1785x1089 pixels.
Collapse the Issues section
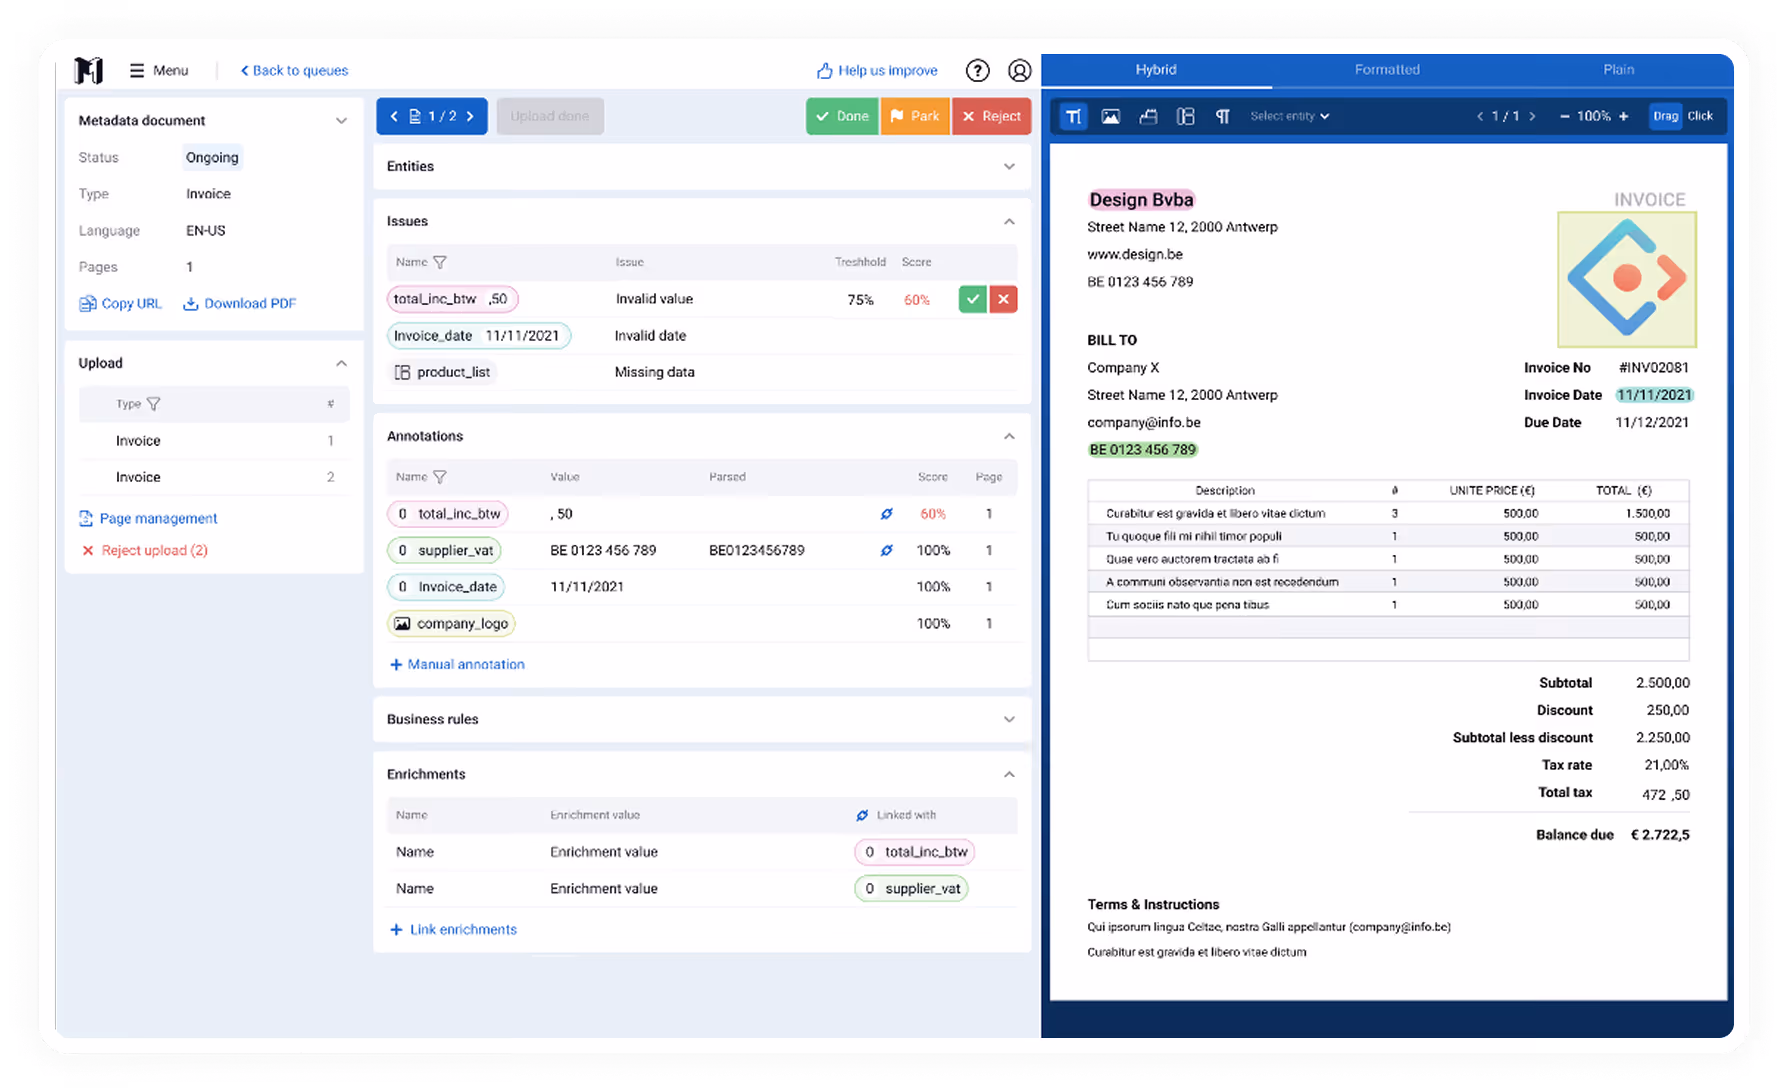click(1009, 221)
